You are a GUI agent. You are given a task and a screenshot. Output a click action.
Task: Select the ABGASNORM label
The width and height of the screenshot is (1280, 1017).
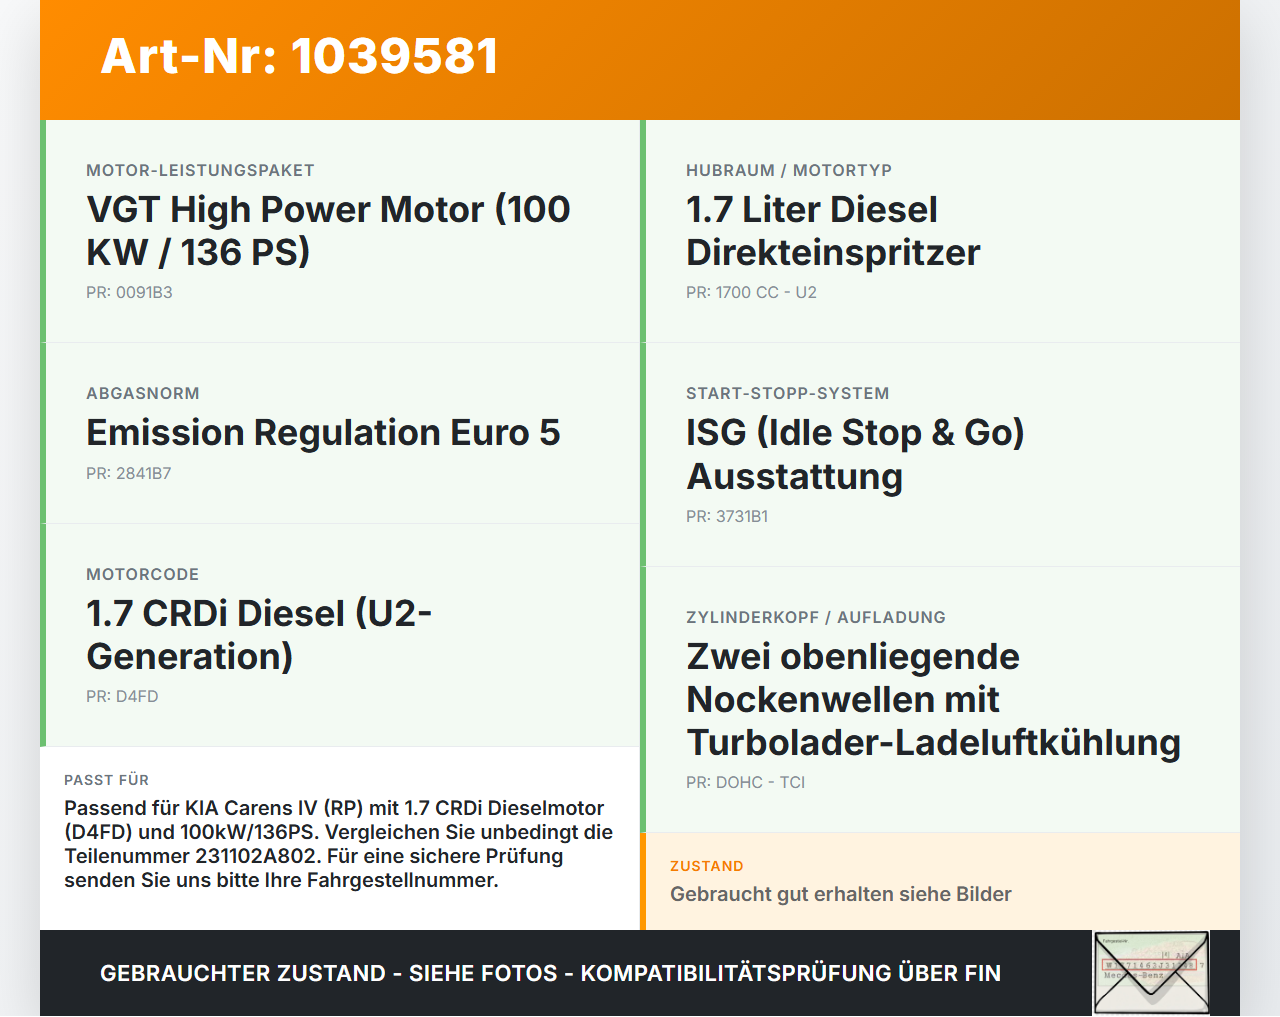coord(143,394)
